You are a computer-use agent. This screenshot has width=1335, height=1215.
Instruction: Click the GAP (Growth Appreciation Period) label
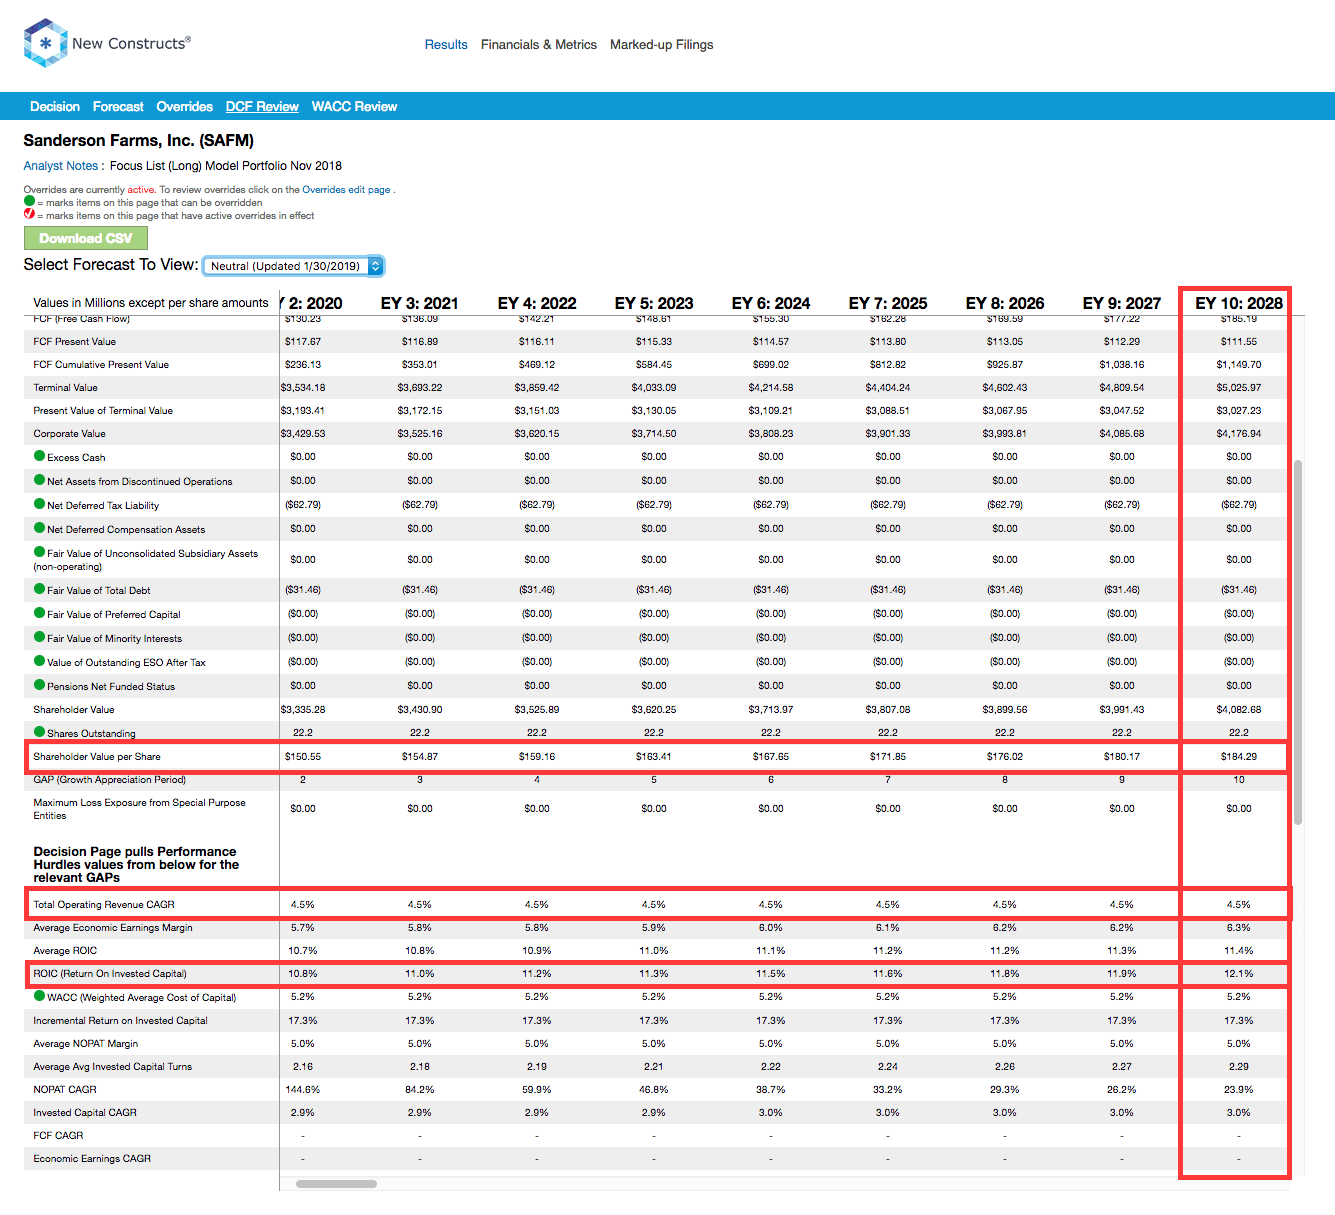109,780
